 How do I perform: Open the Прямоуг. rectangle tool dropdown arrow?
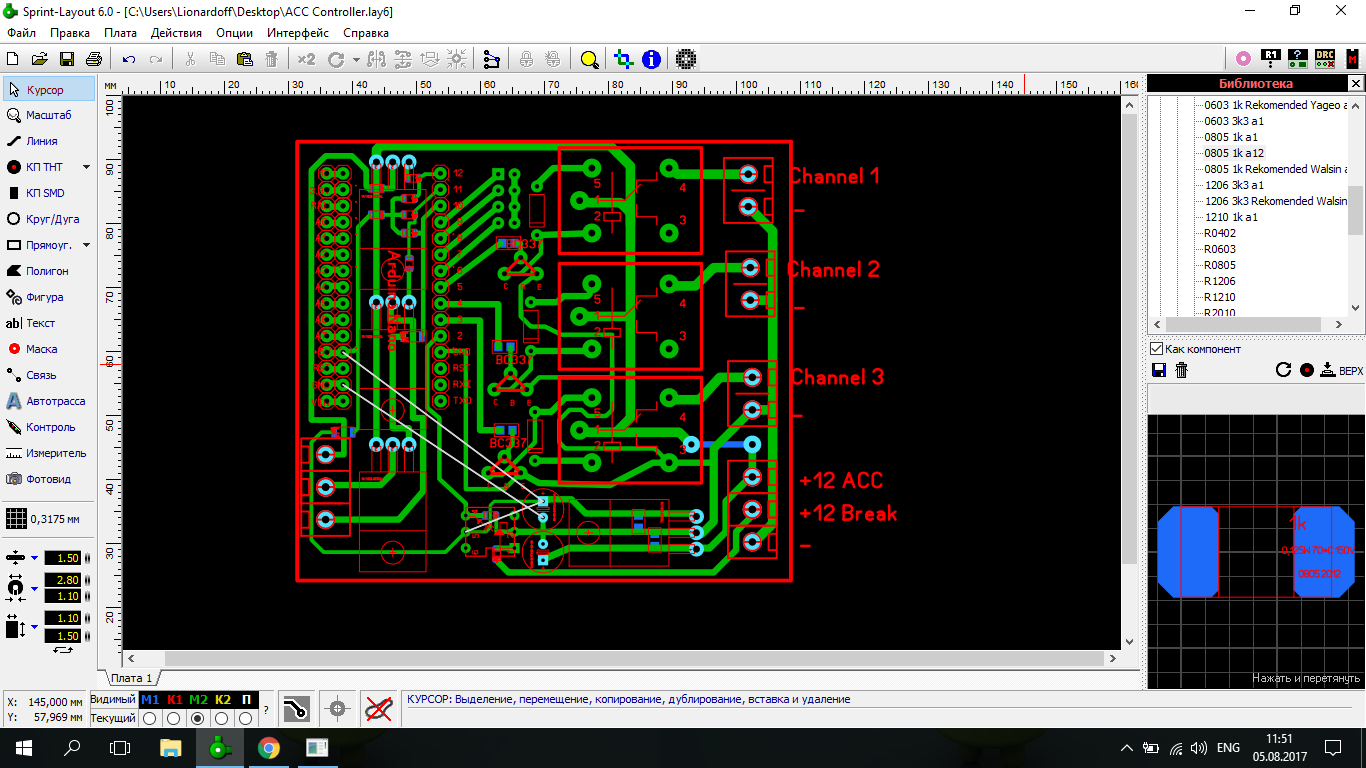(x=86, y=245)
